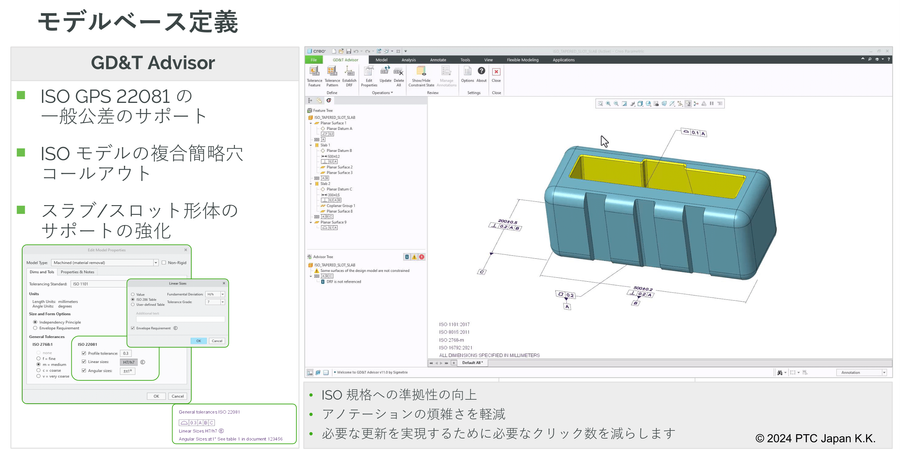Click the About help icon
Image resolution: width=900 pixels, height=450 pixels.
481,74
